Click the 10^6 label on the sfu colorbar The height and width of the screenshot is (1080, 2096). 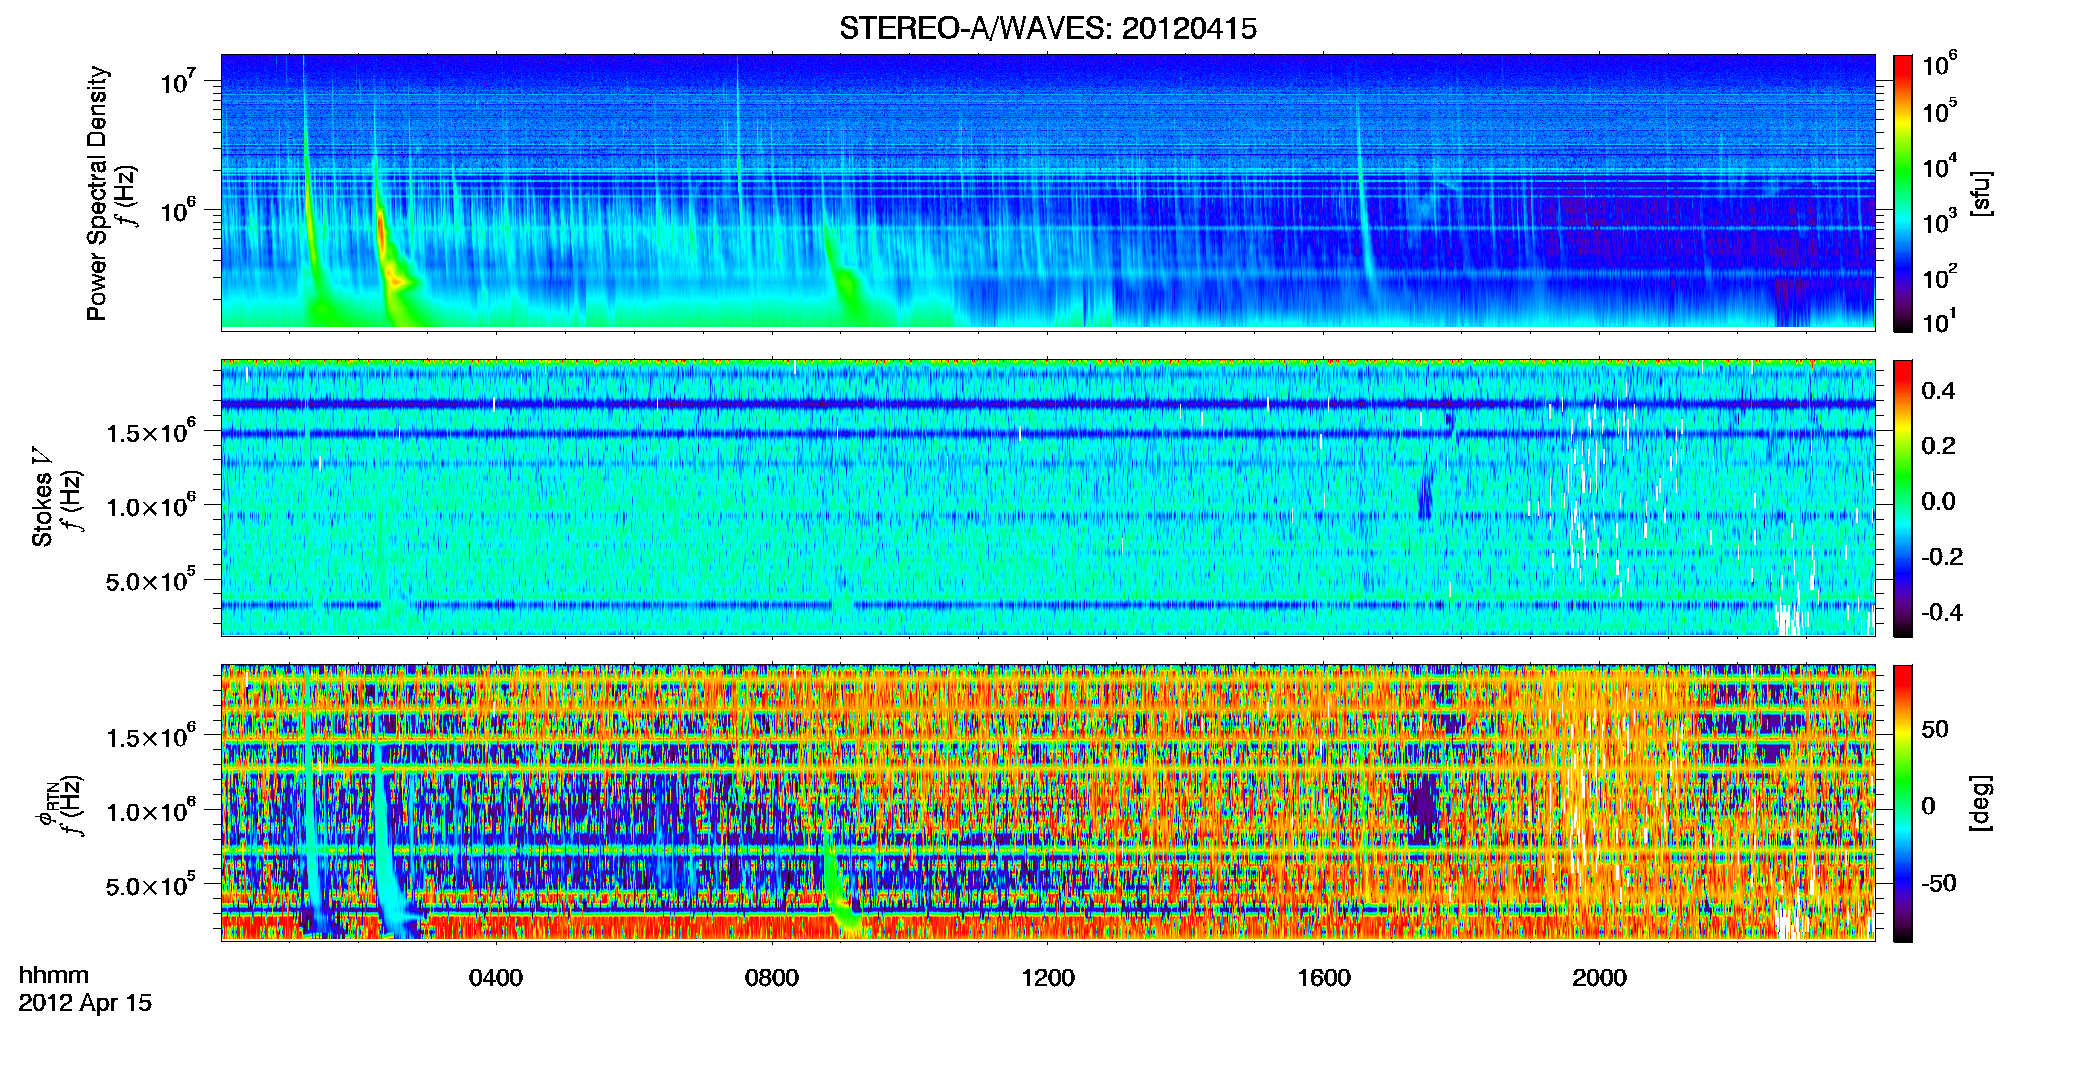coord(1940,65)
